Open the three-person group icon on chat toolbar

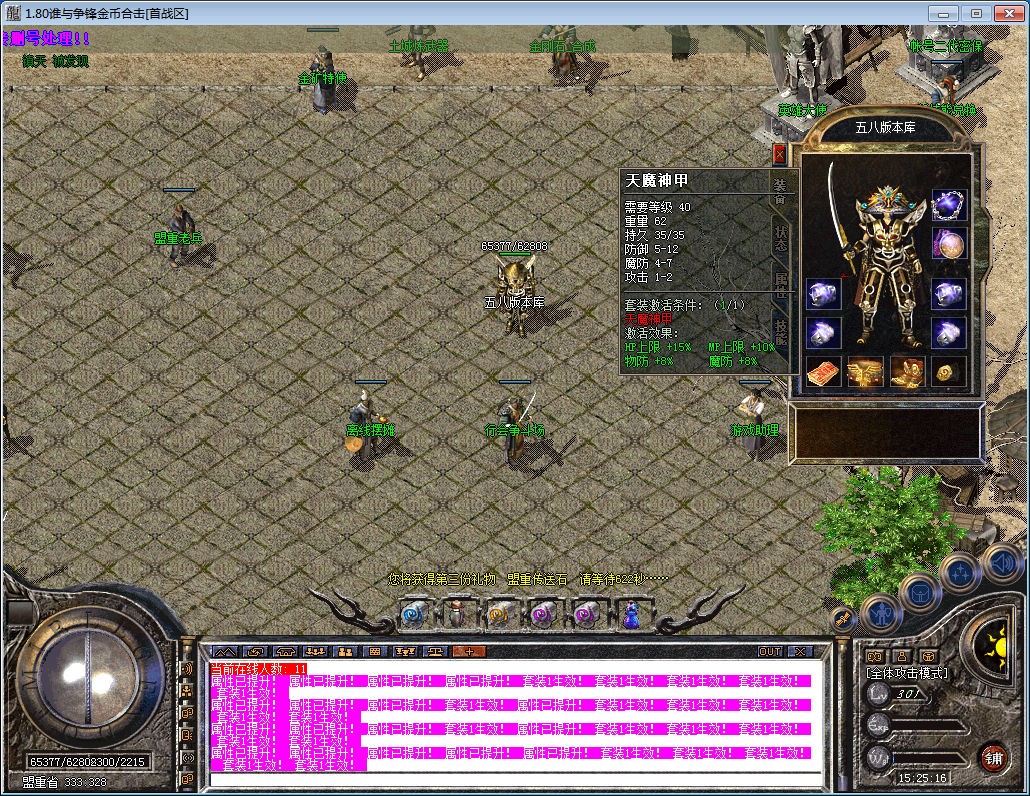coord(315,652)
